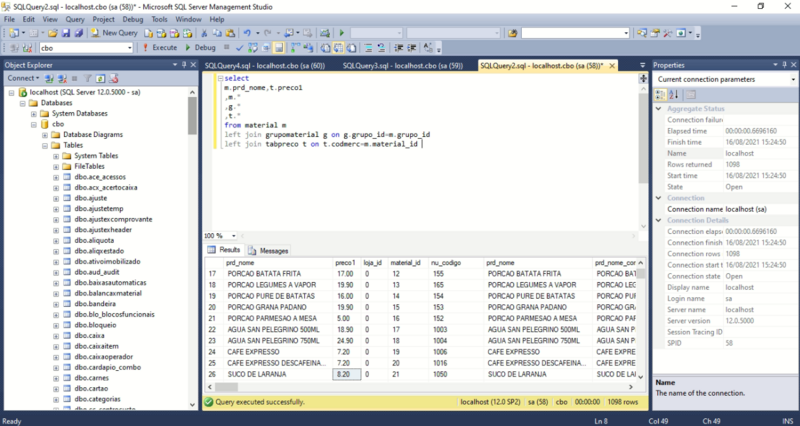Screen dimensions: 800x426
Task: Pin the Object Explorer panel
Action: 184,65
